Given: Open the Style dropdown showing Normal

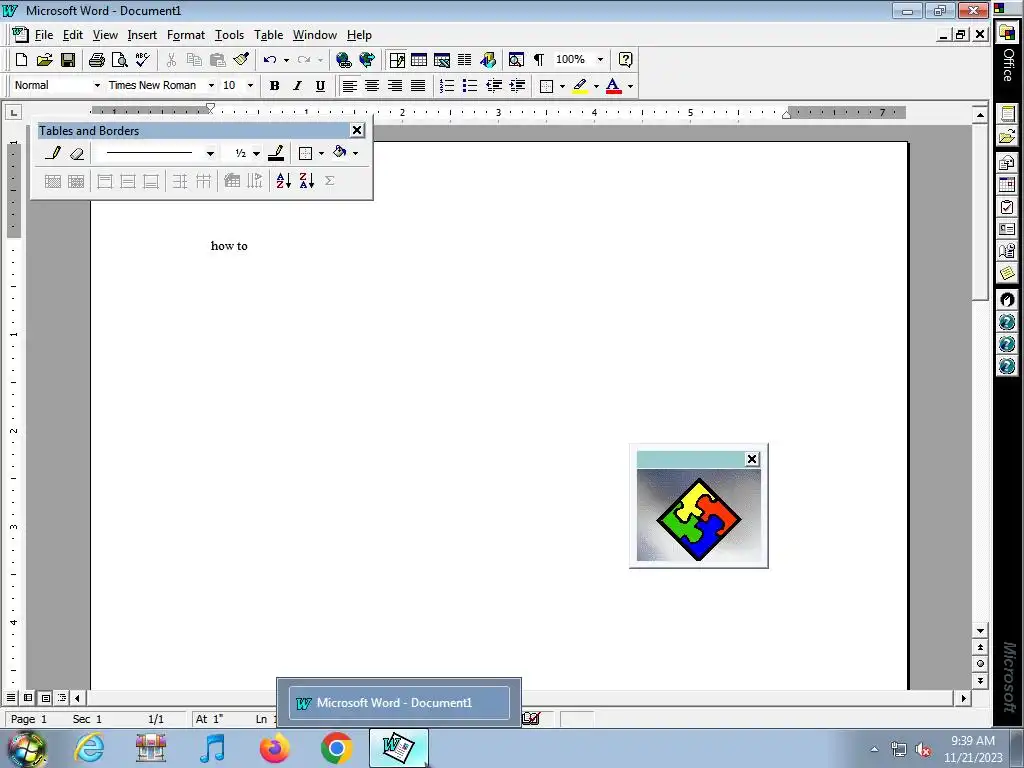Looking at the screenshot, I should click(97, 86).
